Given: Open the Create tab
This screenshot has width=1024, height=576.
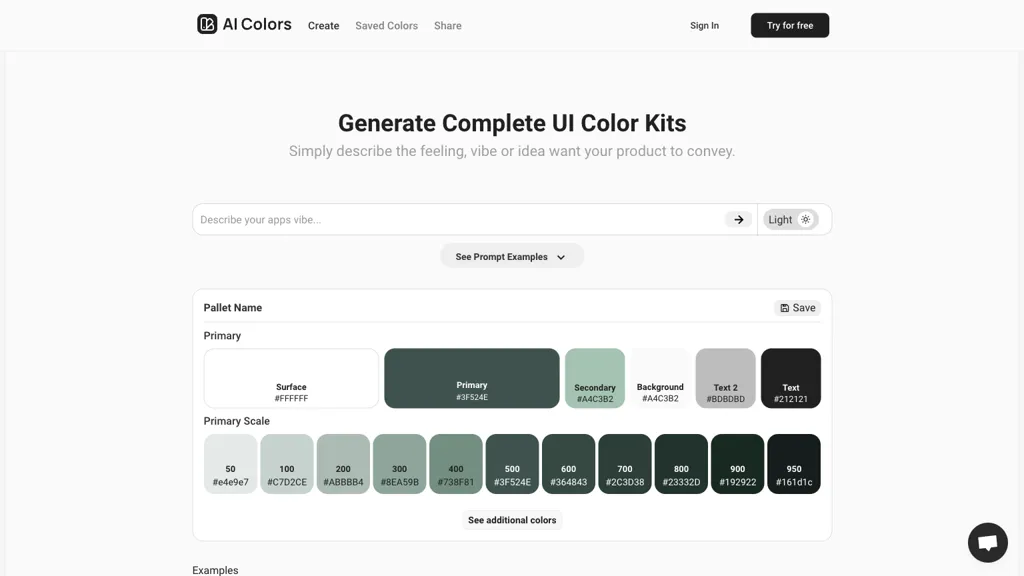Looking at the screenshot, I should 323,25.
